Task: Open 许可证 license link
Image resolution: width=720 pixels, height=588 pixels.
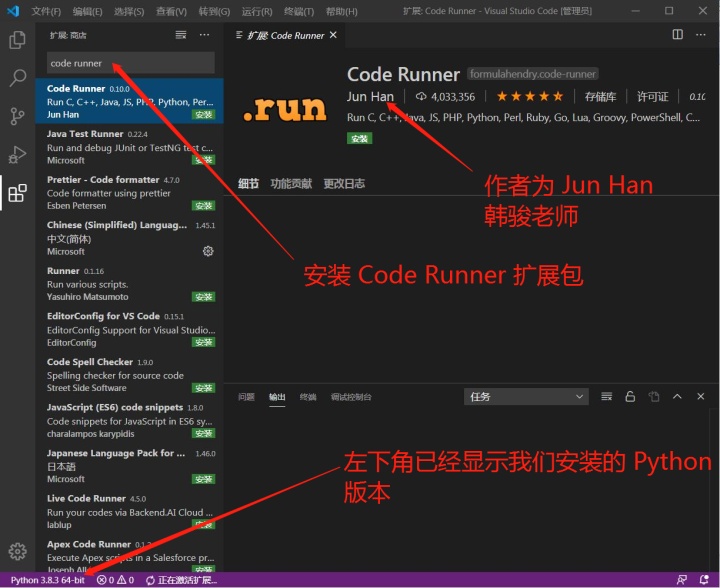Action: (x=652, y=97)
